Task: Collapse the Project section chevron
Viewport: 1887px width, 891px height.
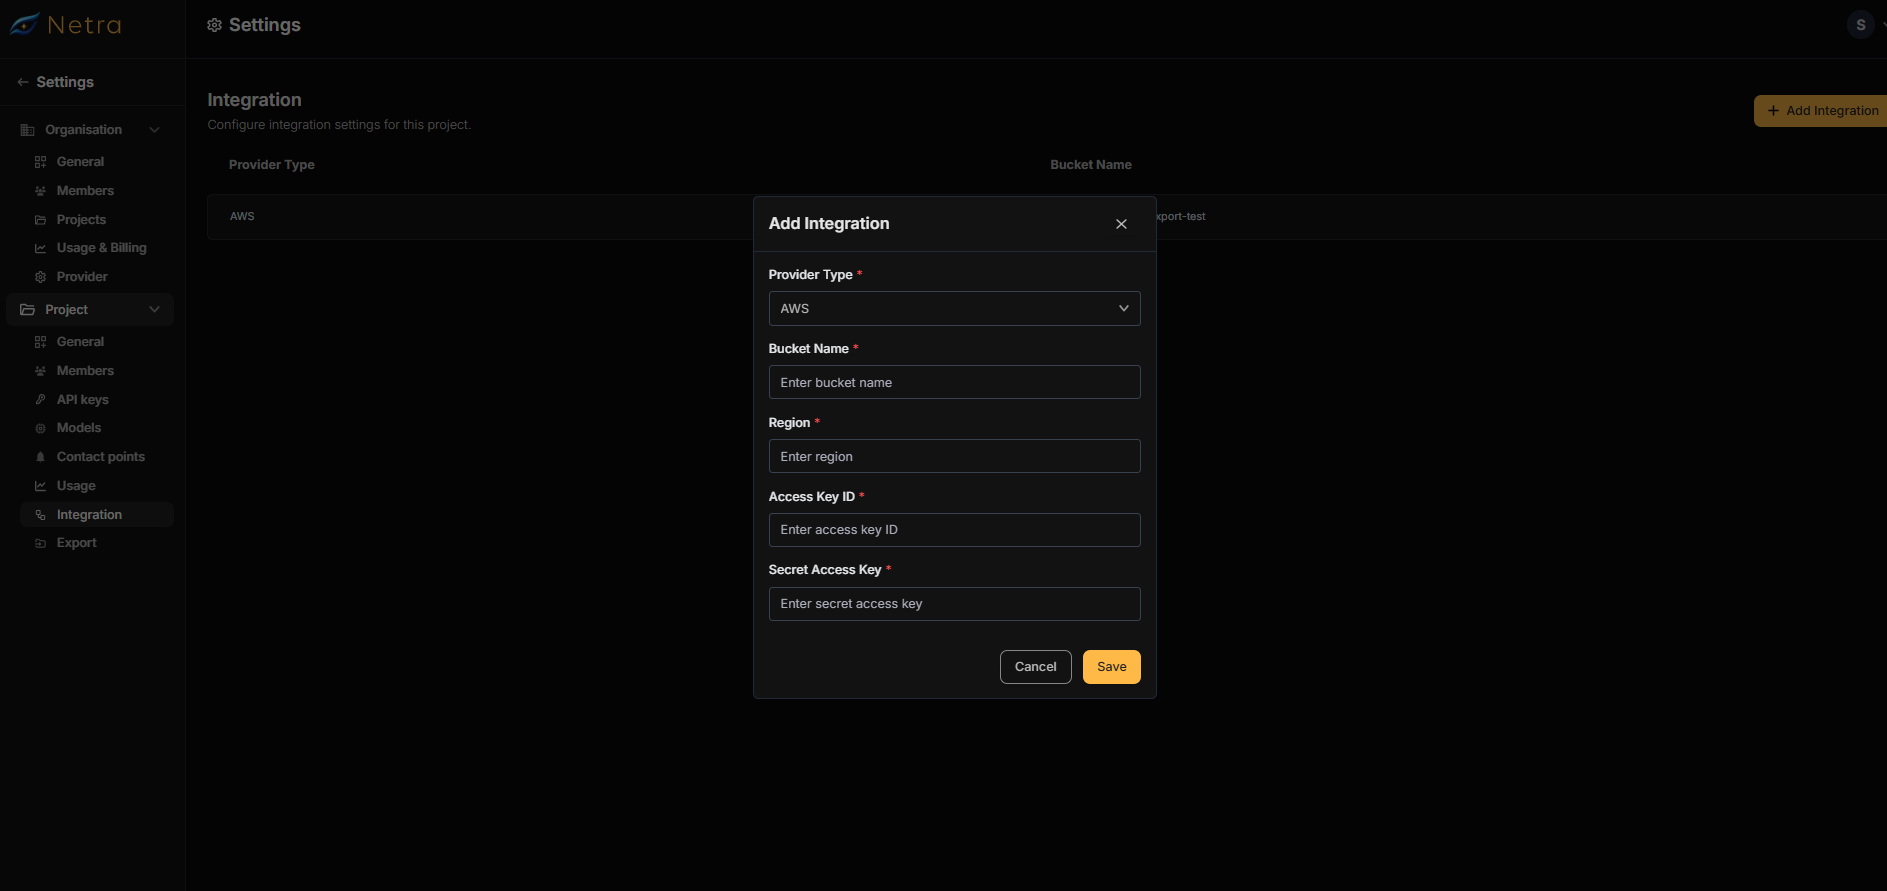Action: point(154,310)
